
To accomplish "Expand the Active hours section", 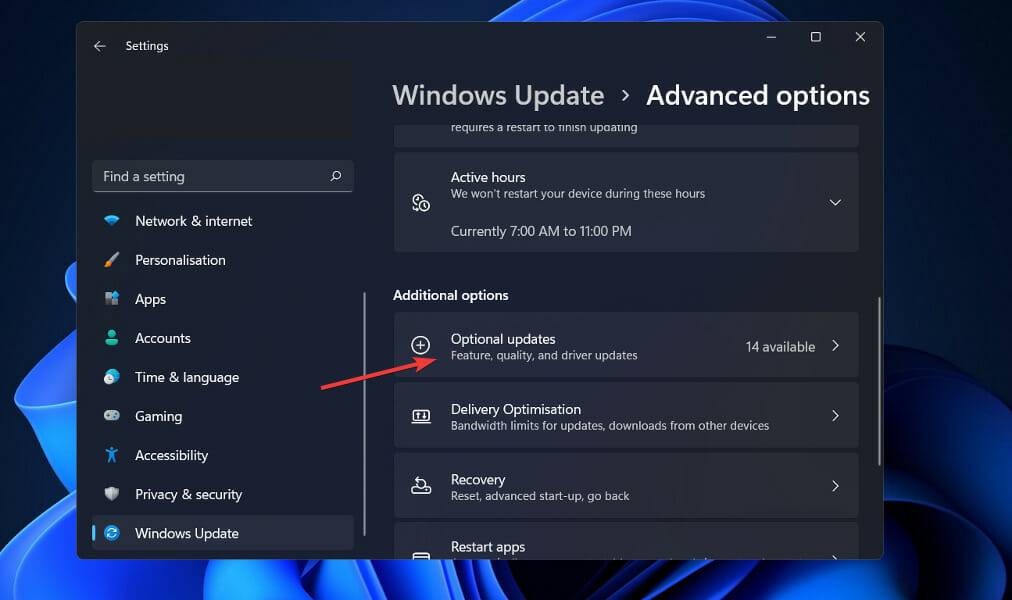I will tap(835, 202).
